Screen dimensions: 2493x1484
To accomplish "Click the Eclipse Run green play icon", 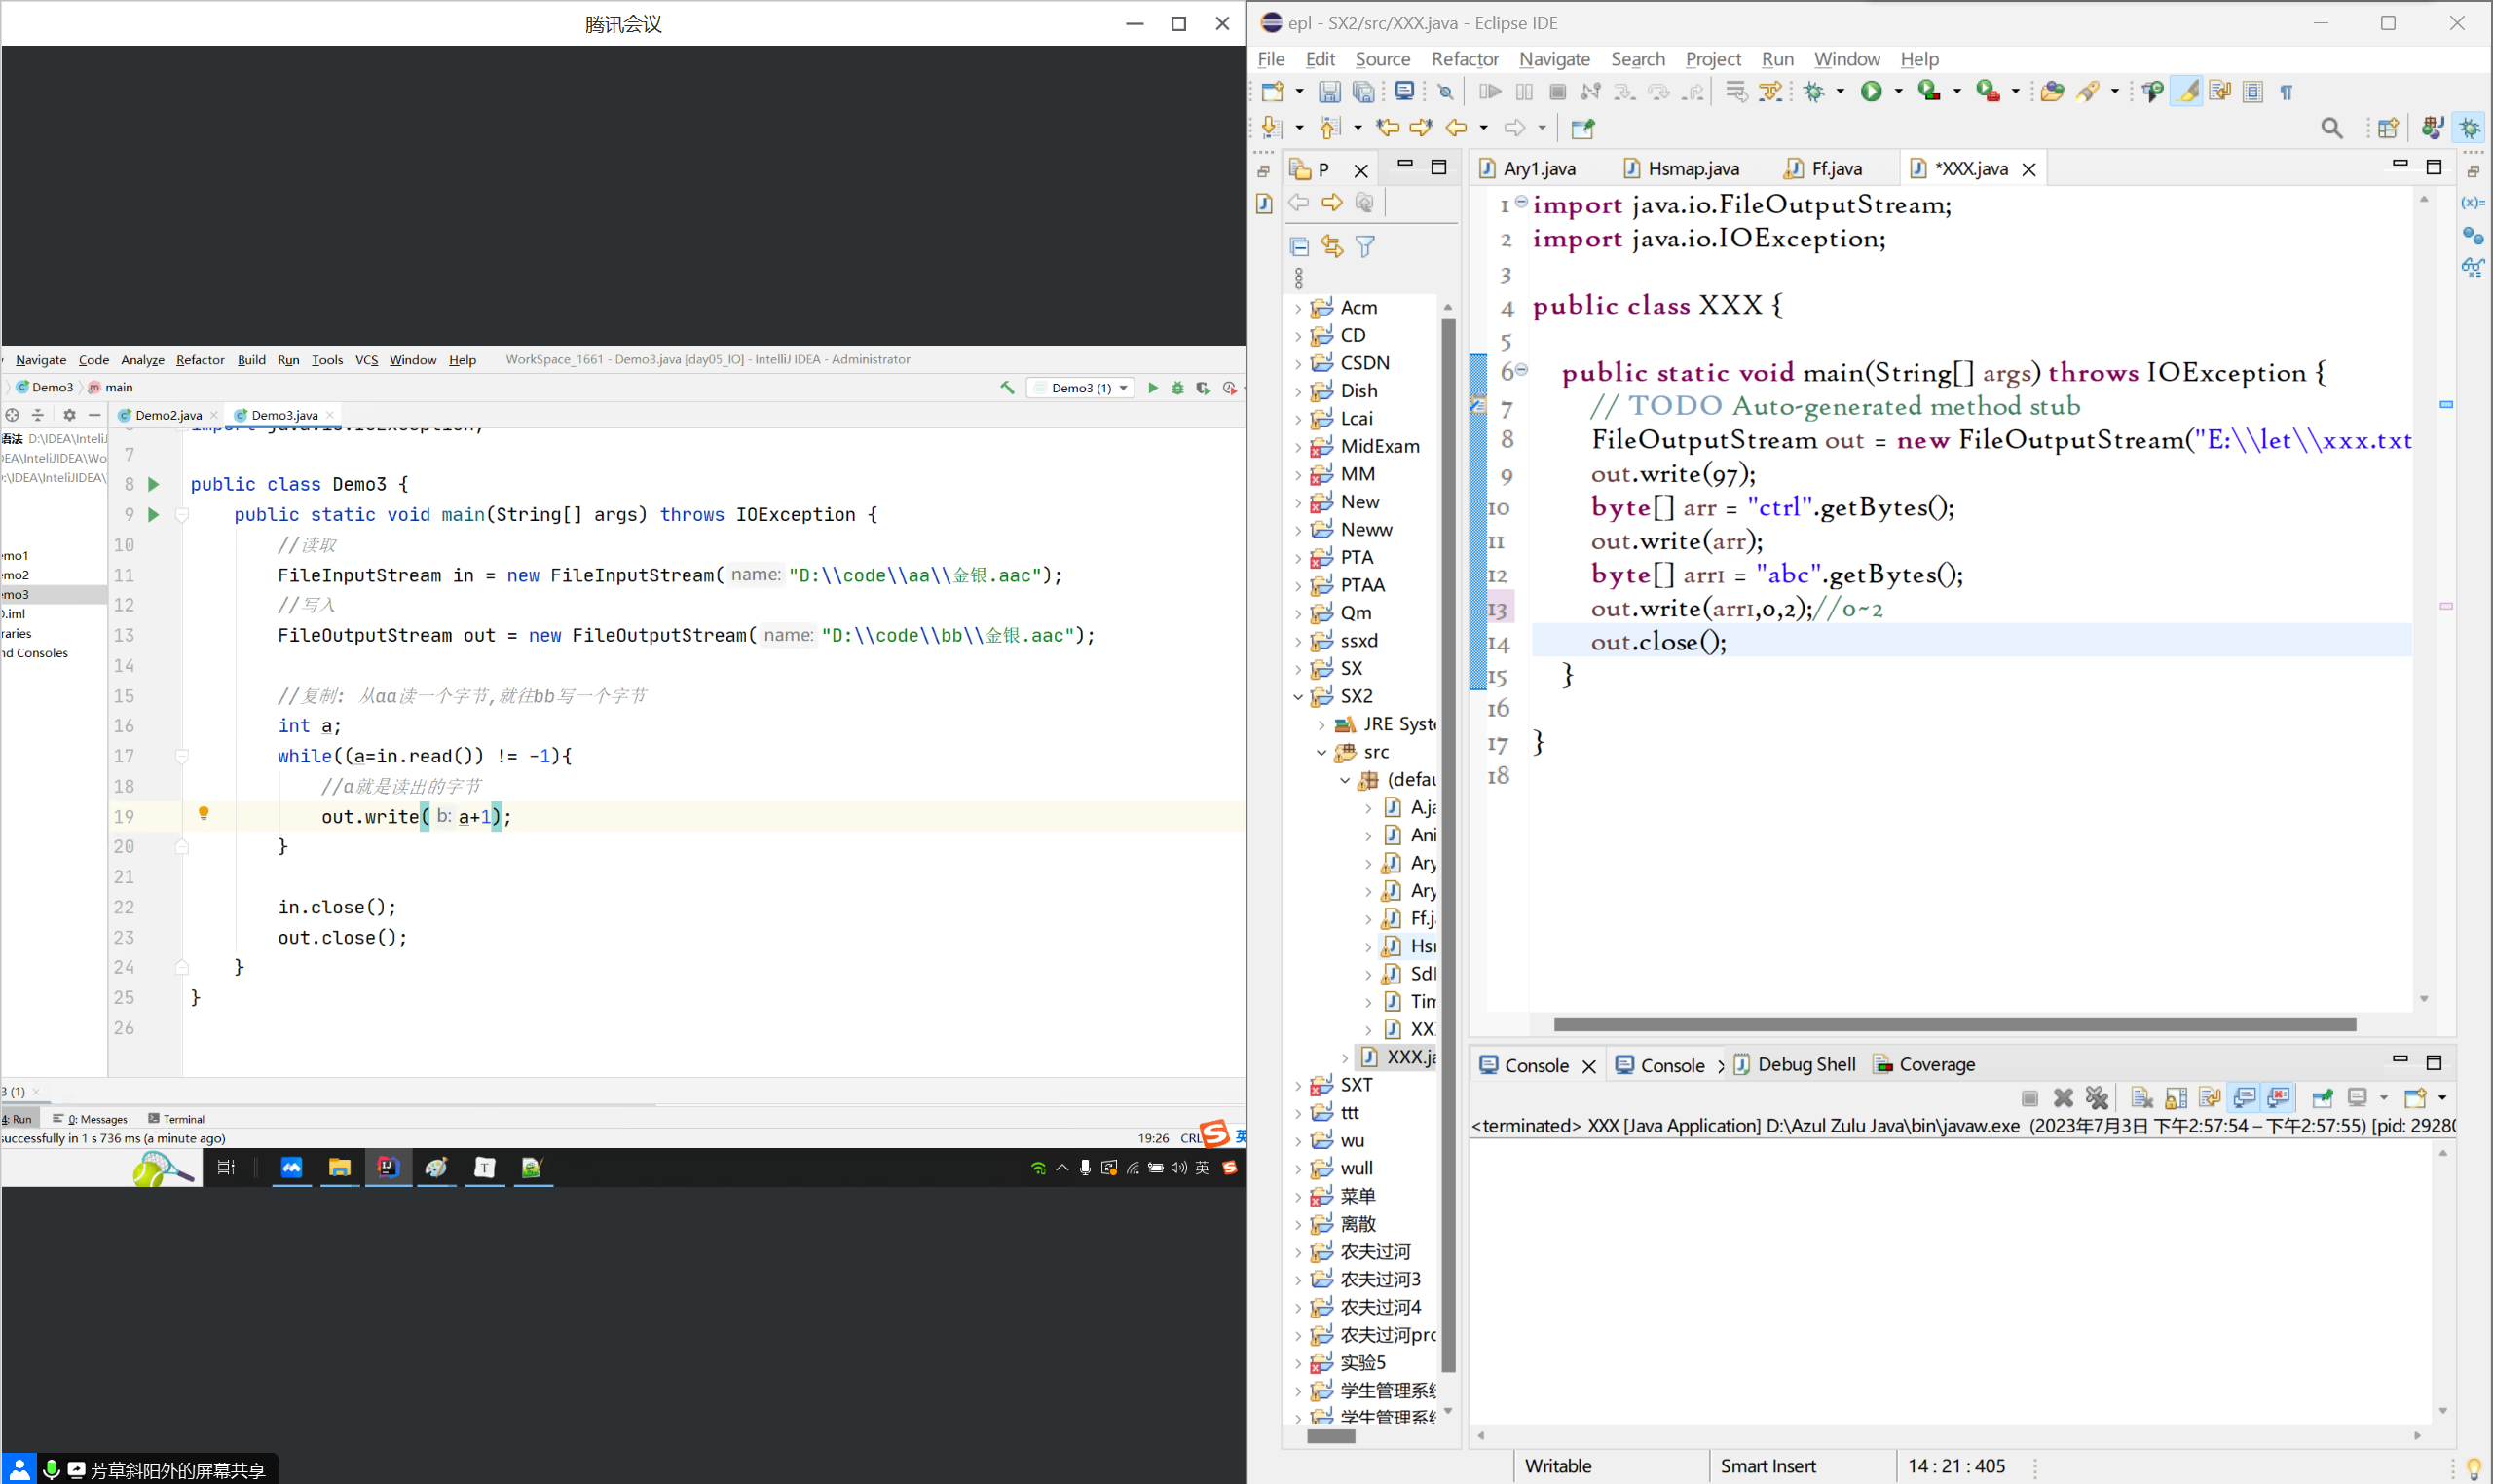I will (1870, 92).
